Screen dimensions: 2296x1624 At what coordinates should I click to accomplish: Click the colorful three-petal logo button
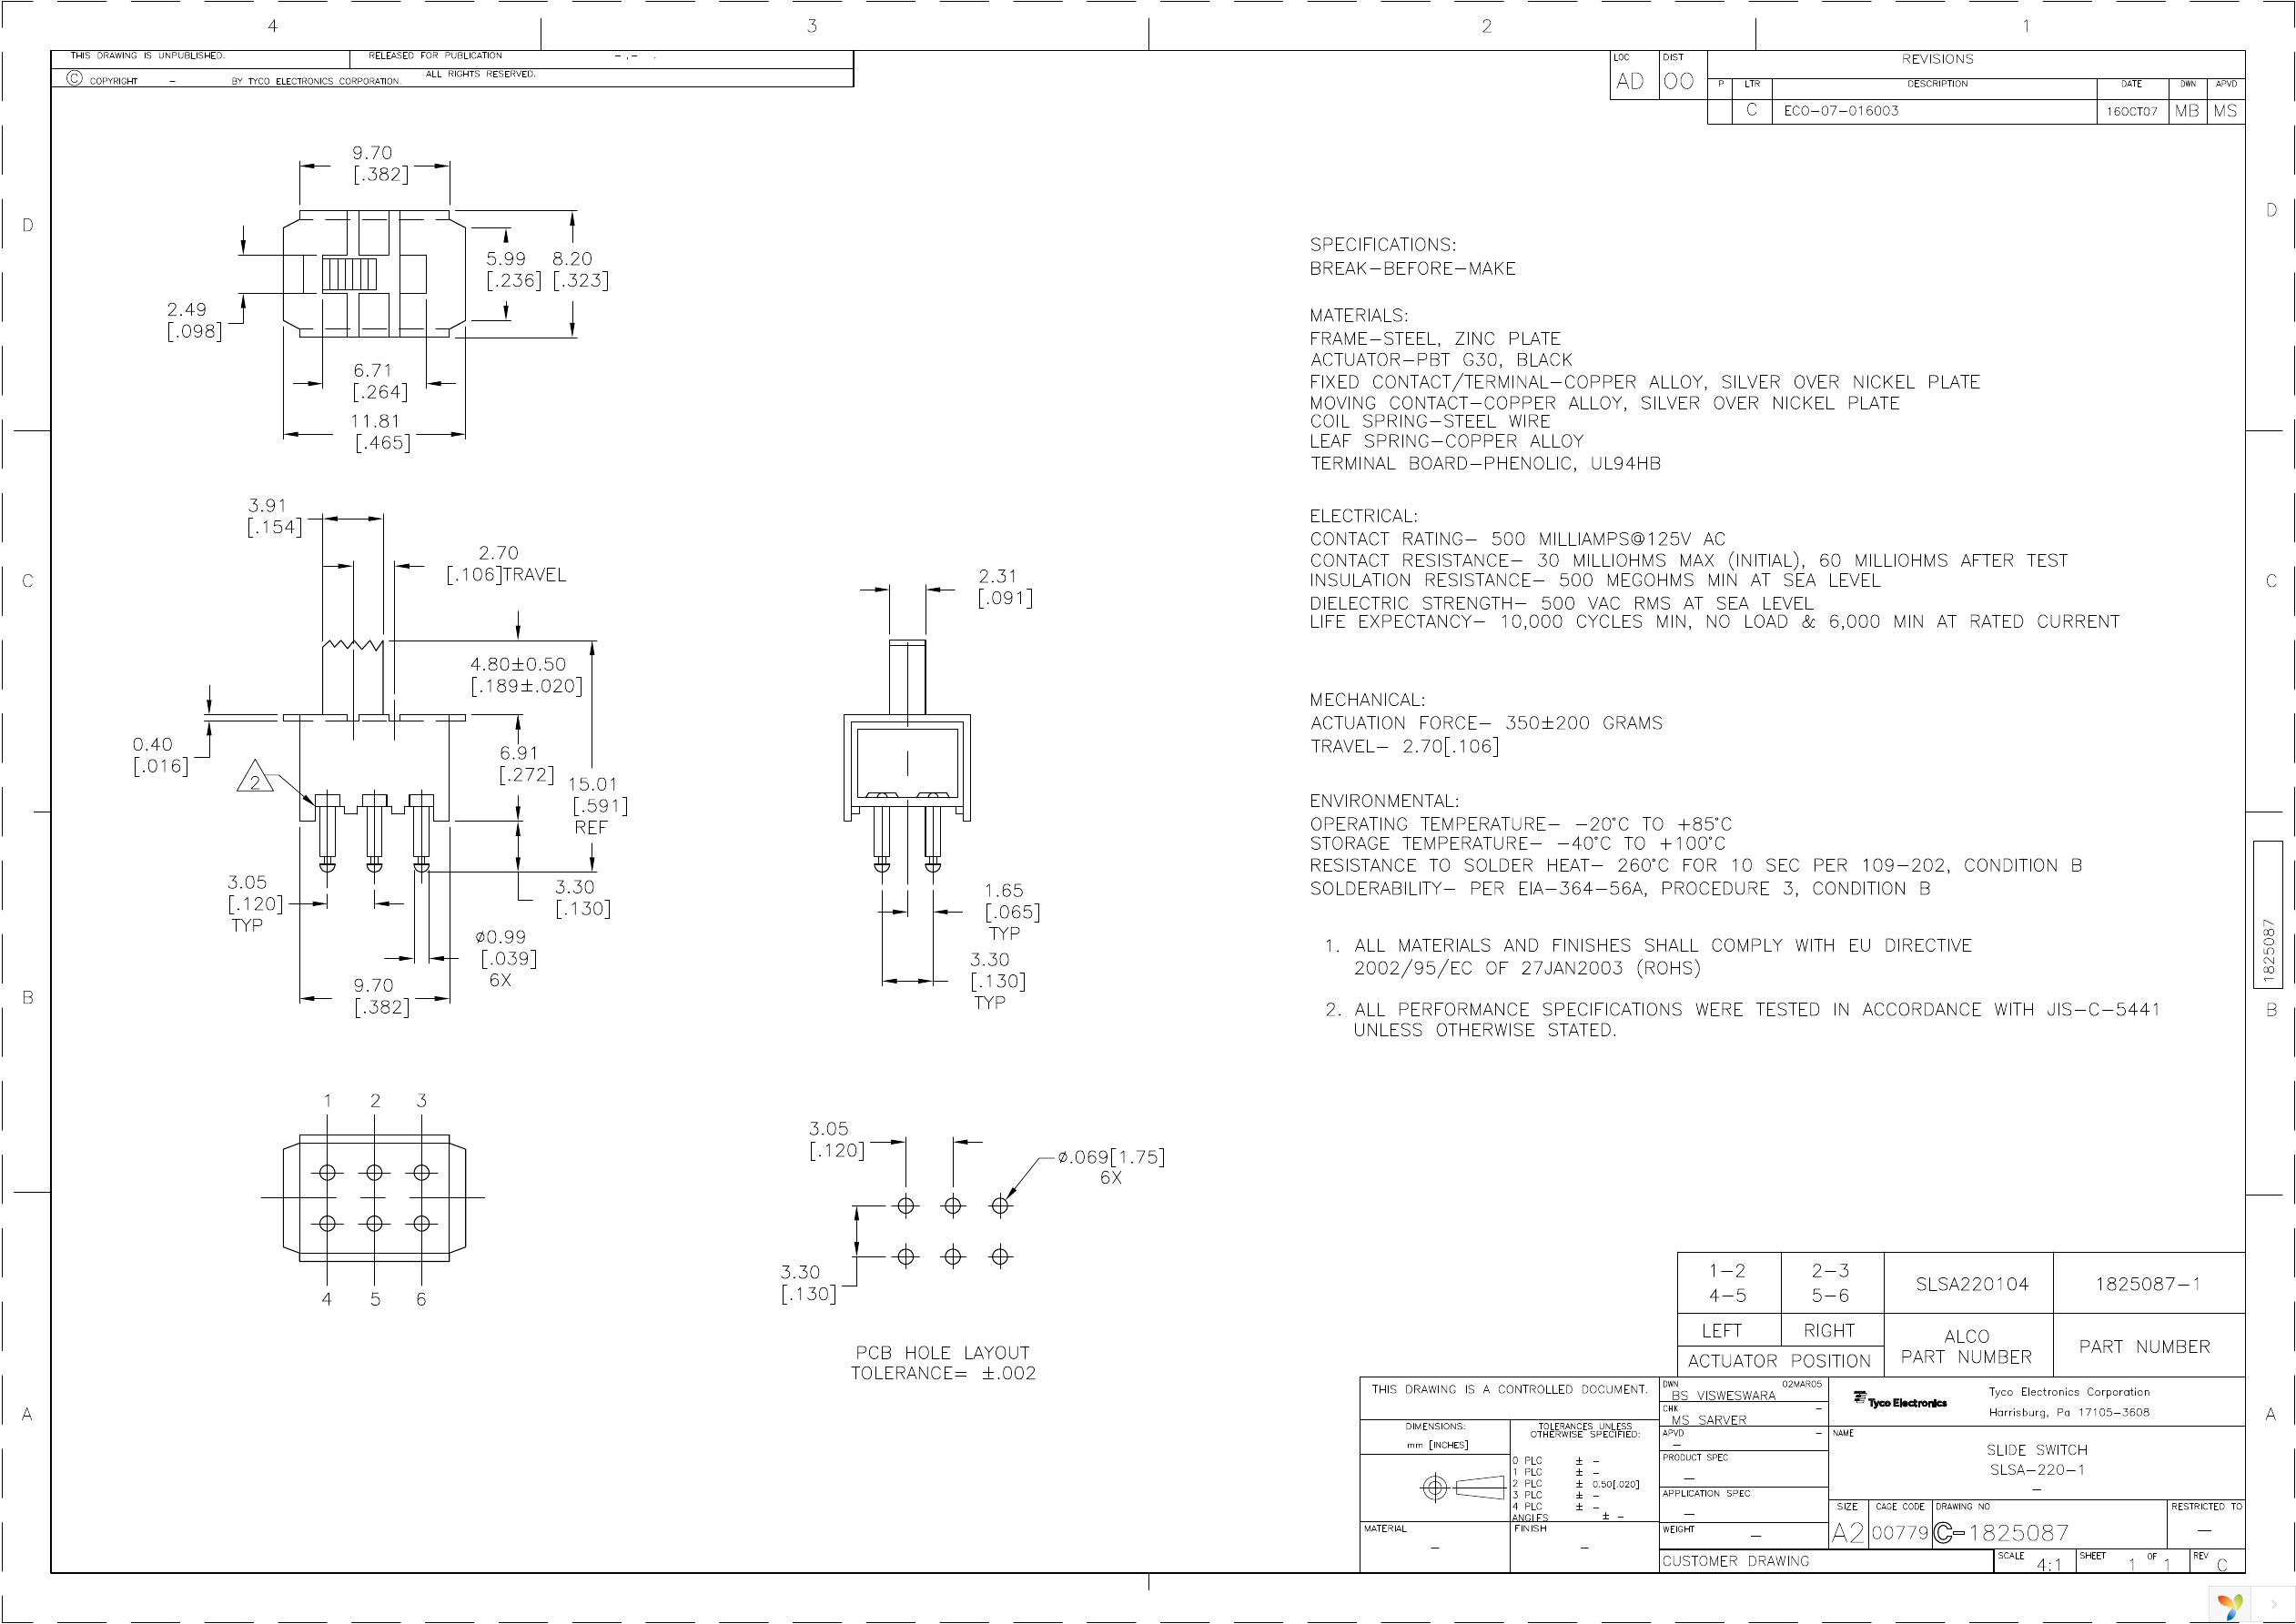click(x=2229, y=1605)
